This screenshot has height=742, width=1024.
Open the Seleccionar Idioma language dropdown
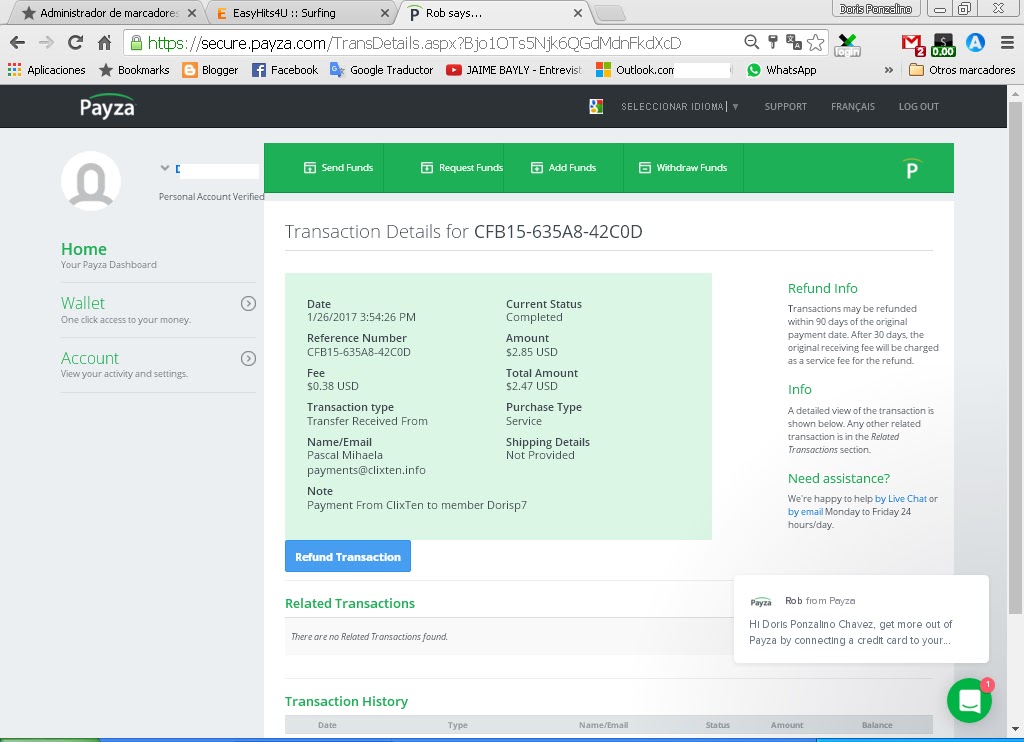[x=679, y=106]
